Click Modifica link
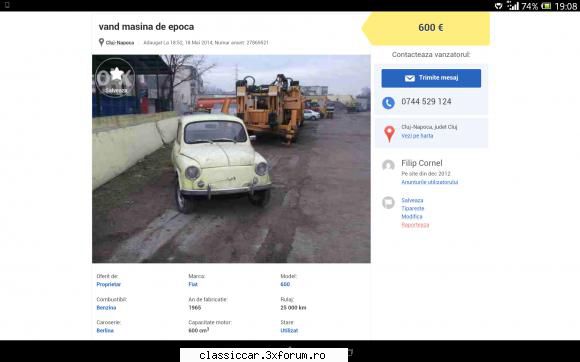Screen dimensions: 580x362 pos(412,217)
